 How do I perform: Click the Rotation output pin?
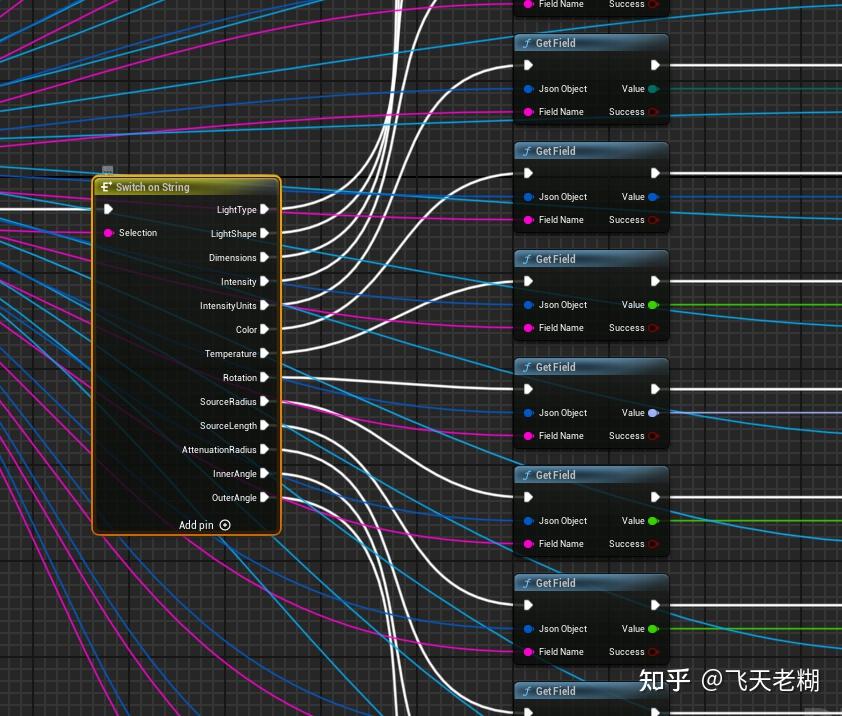(265, 377)
